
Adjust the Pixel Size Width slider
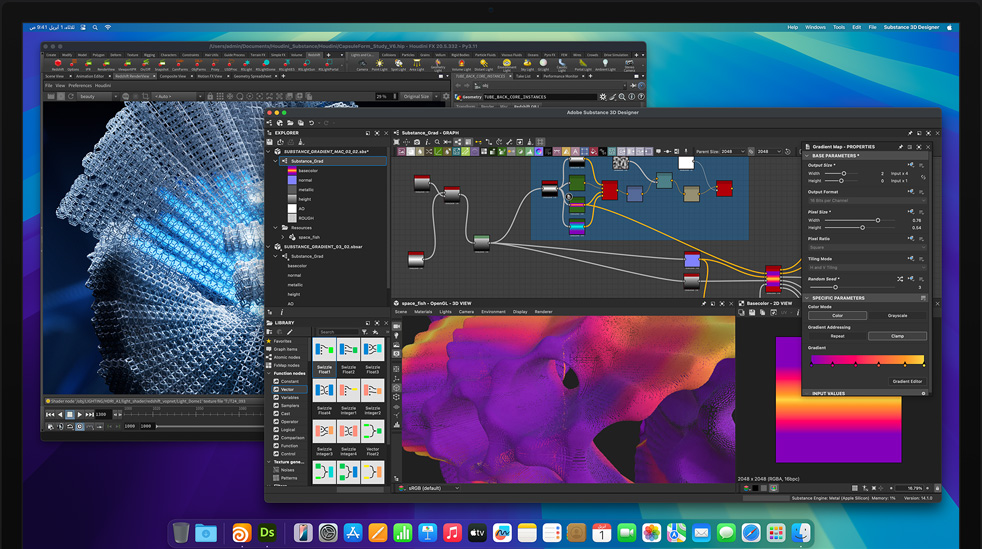pyautogui.click(x=878, y=221)
